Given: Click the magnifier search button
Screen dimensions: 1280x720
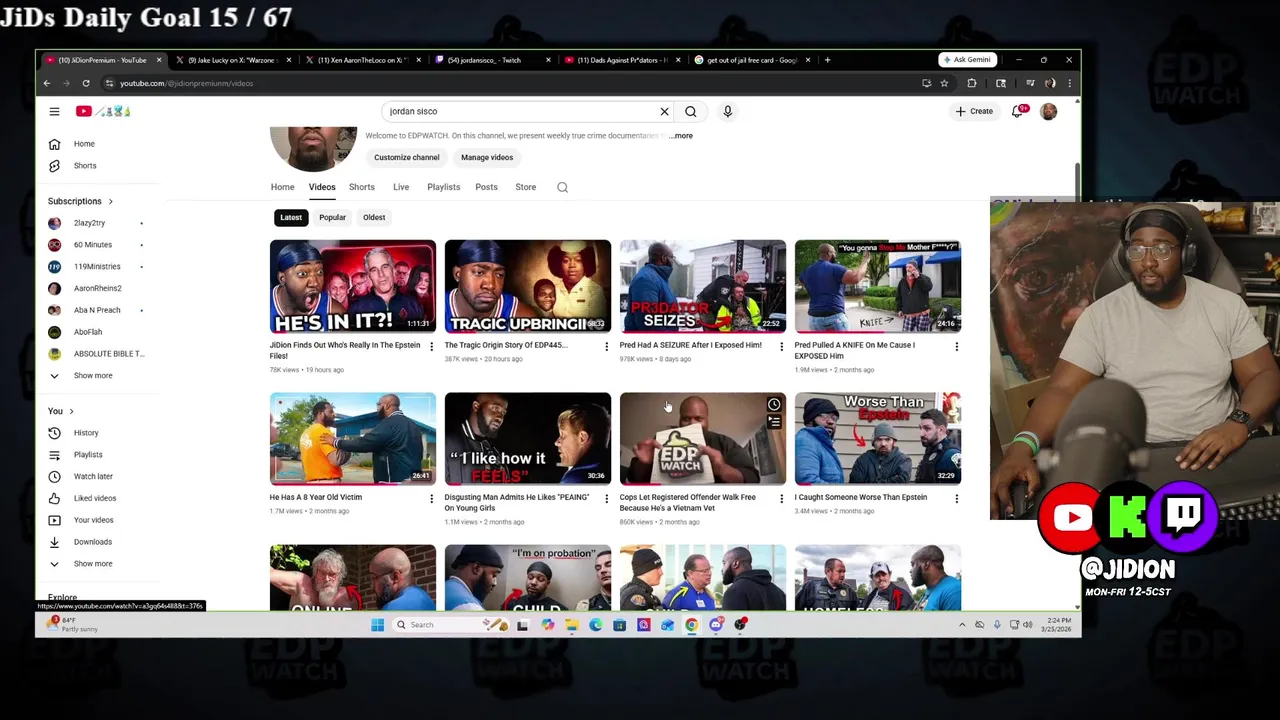Looking at the screenshot, I should coord(690,111).
